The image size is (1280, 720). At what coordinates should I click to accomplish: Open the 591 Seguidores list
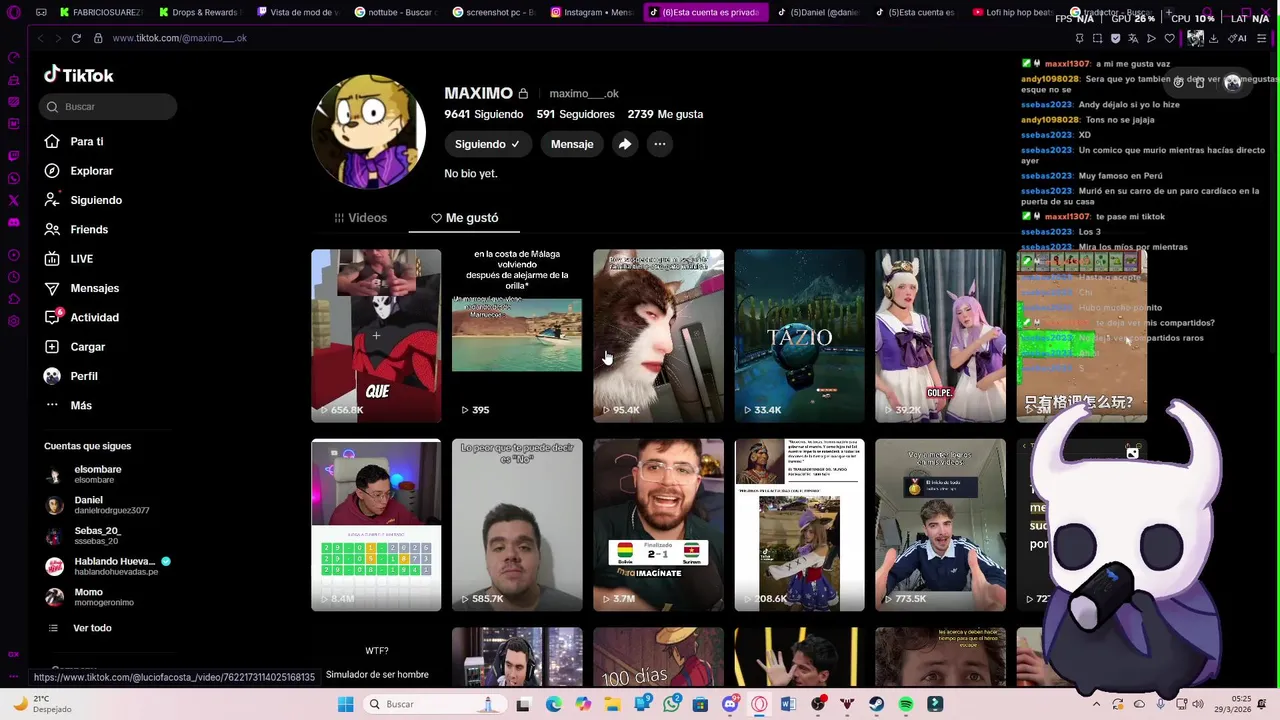click(575, 114)
